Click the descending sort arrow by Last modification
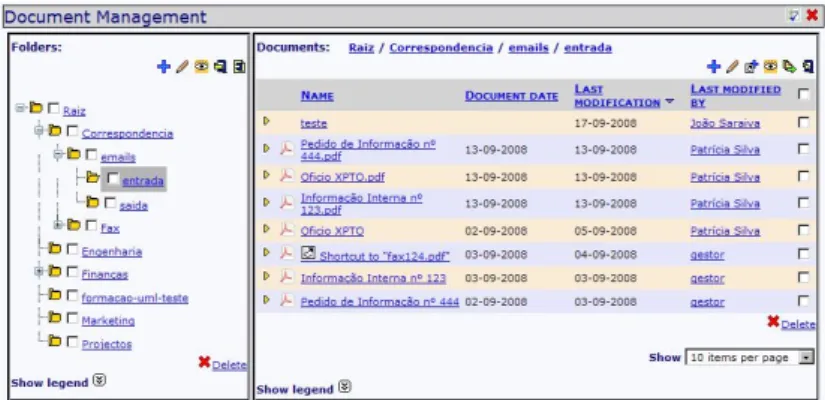This screenshot has height=400, width=825. click(669, 103)
